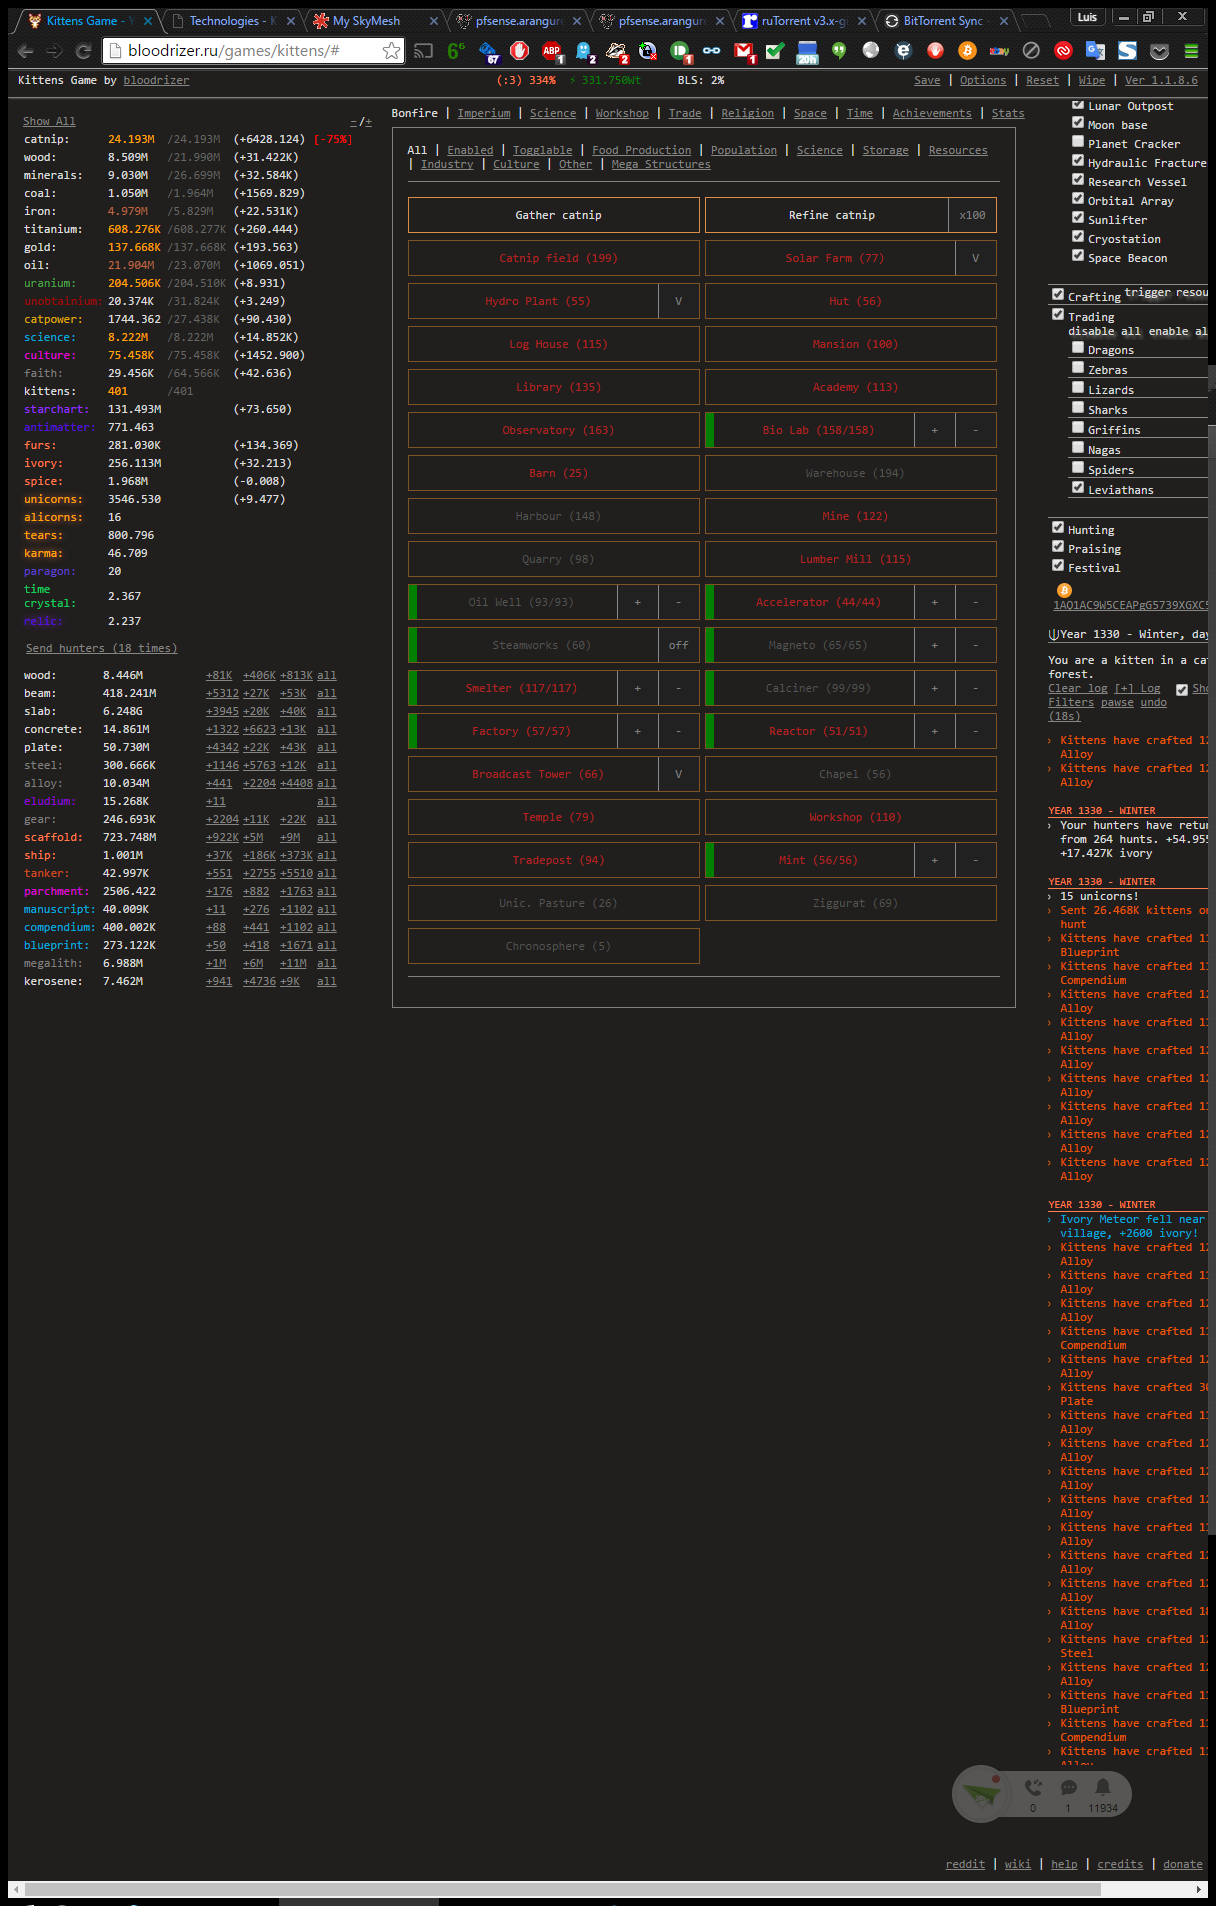This screenshot has height=1906, width=1216.
Task: Click the AirDroid paper plane icon
Action: (981, 1794)
